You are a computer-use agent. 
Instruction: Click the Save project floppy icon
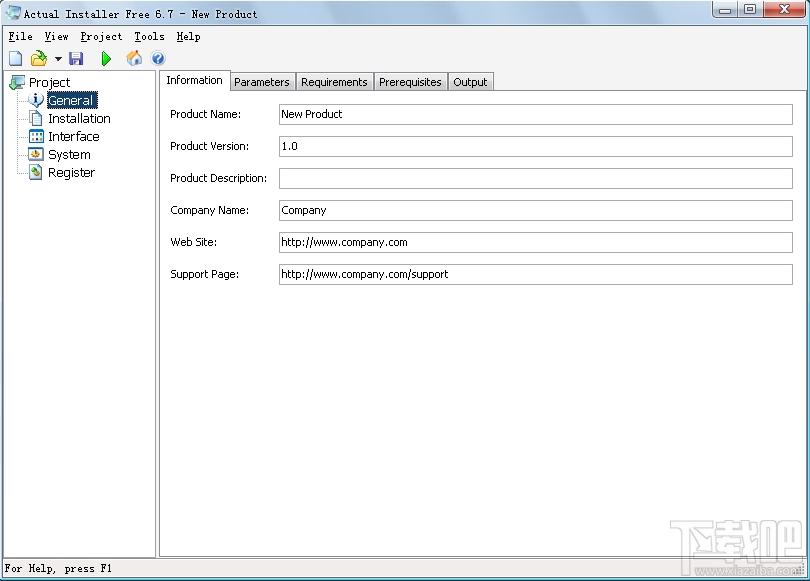[76, 58]
